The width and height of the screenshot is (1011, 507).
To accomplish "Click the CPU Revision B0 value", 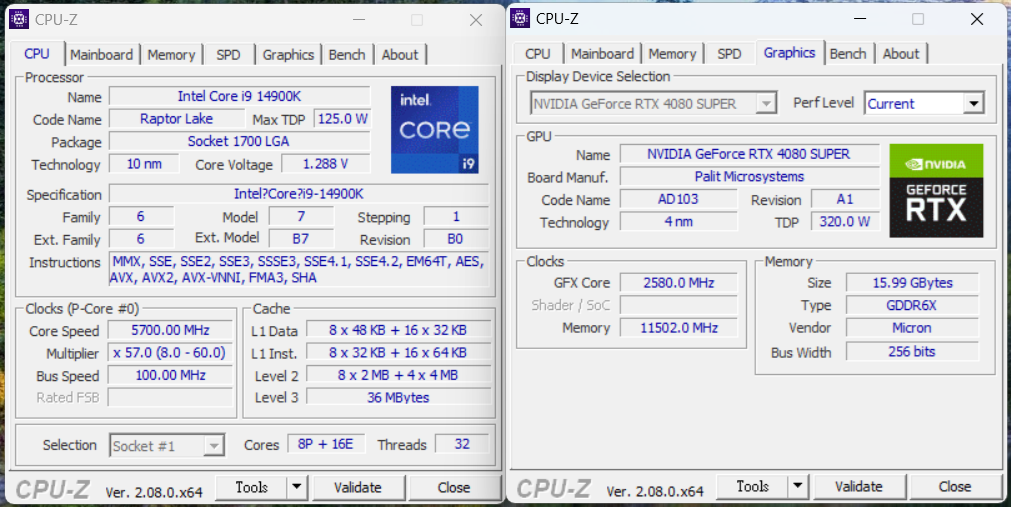I will [455, 239].
